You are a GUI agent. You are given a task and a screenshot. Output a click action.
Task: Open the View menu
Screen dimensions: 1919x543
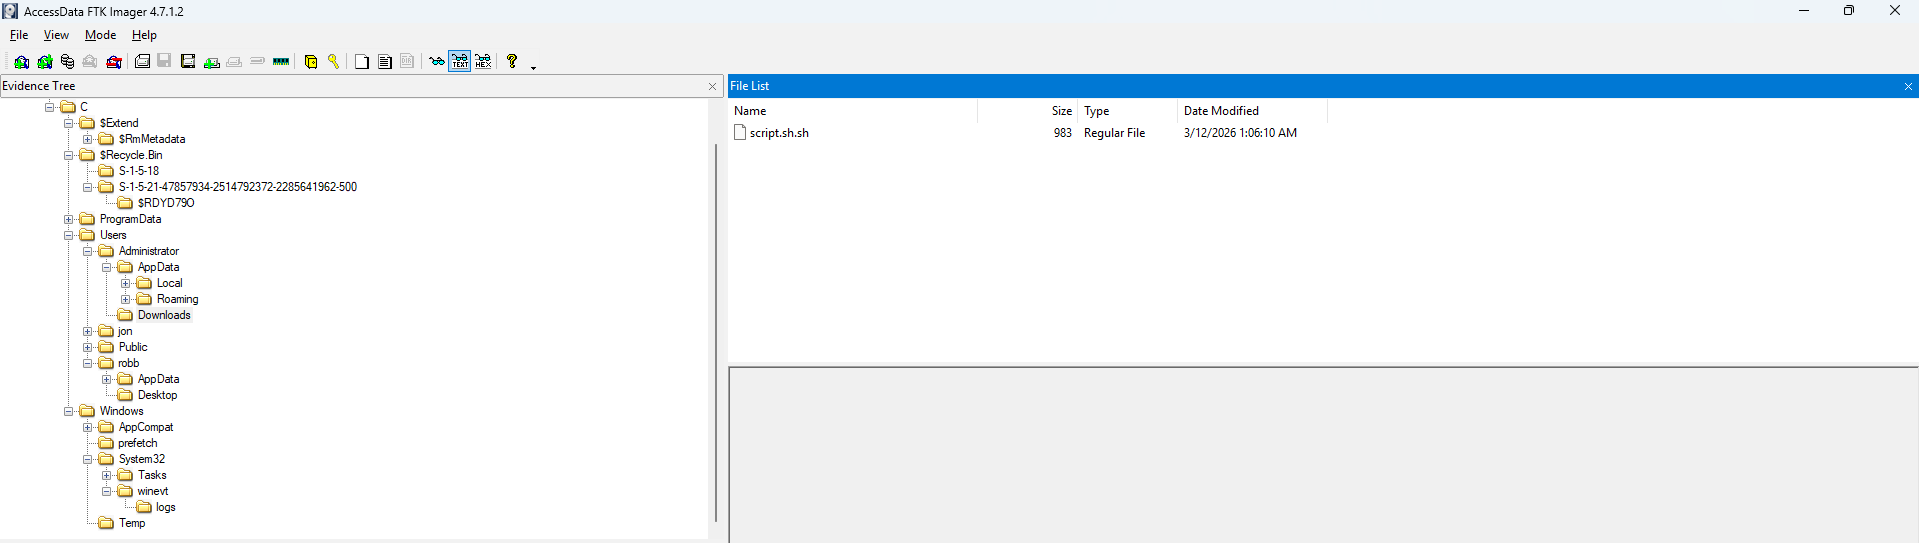pos(56,35)
